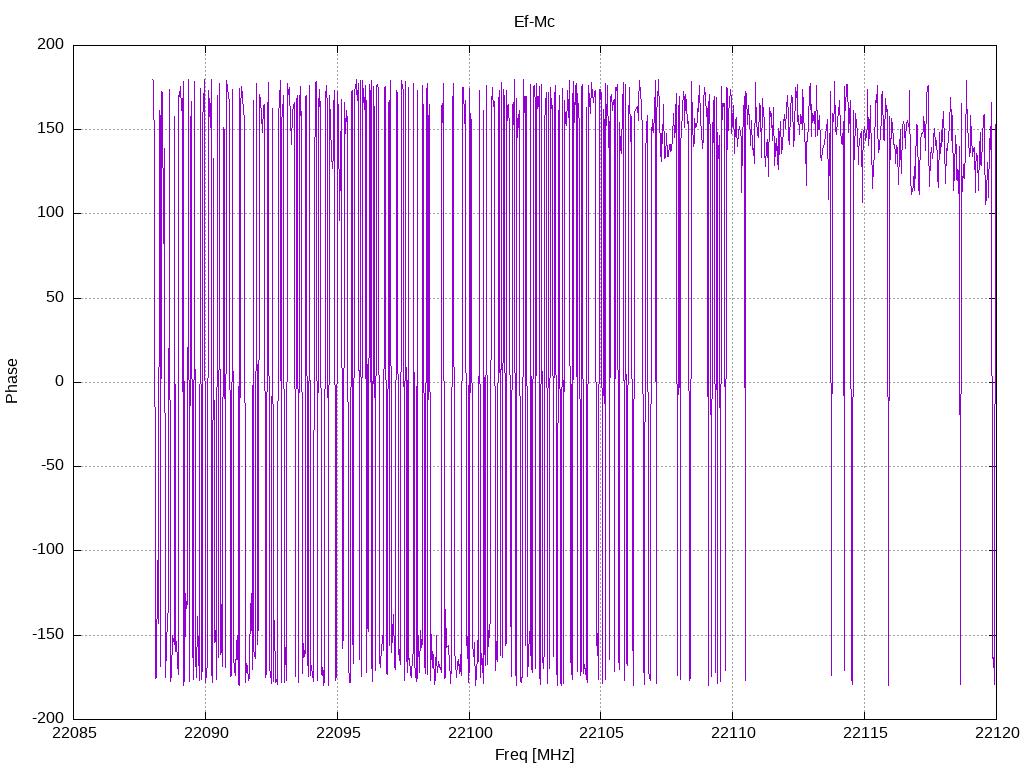Image resolution: width=1024 pixels, height=768 pixels.
Task: Click the 22115 x-axis tick label
Action: tap(865, 733)
